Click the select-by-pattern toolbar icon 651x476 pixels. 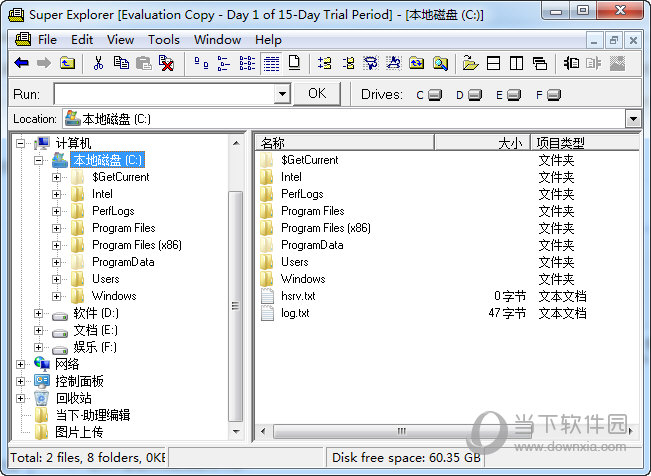tap(394, 63)
